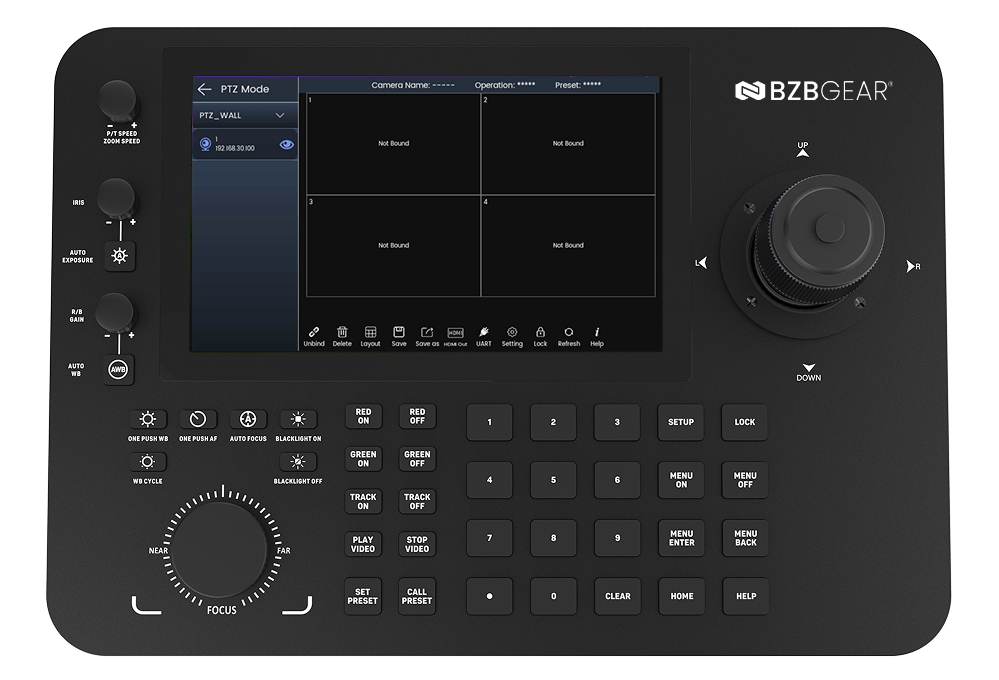999x680 pixels.
Task: Expand the PTZ_WALL dropdown
Action: click(280, 115)
